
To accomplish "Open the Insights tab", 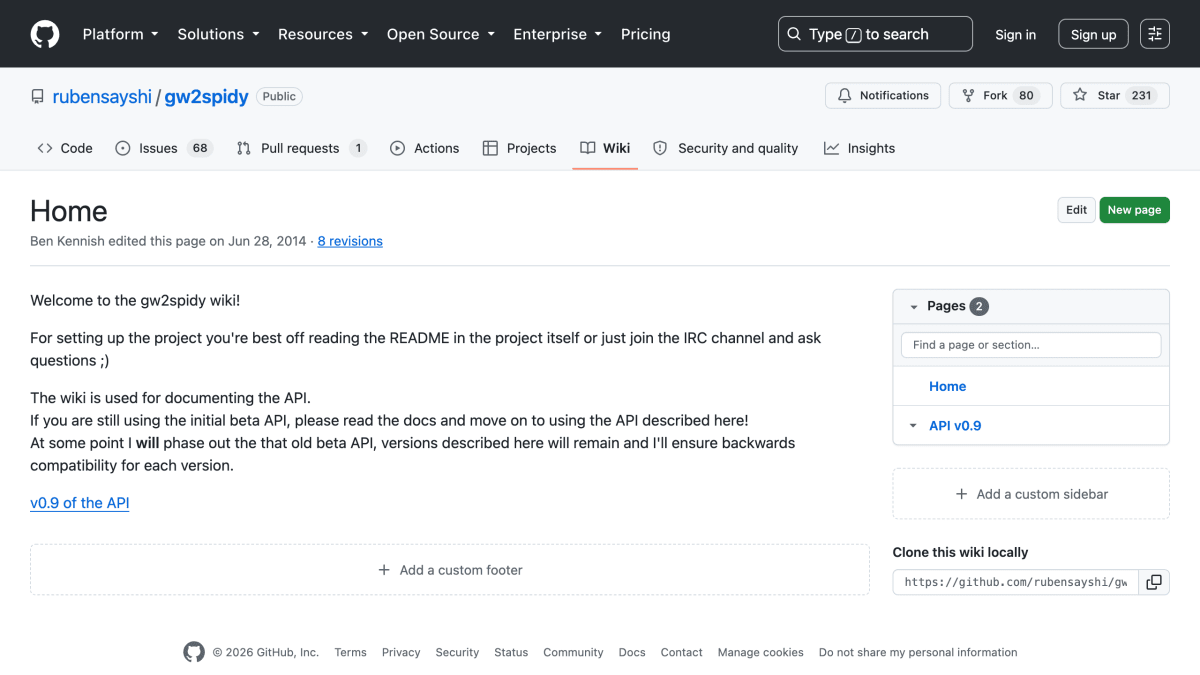I will pos(859,148).
